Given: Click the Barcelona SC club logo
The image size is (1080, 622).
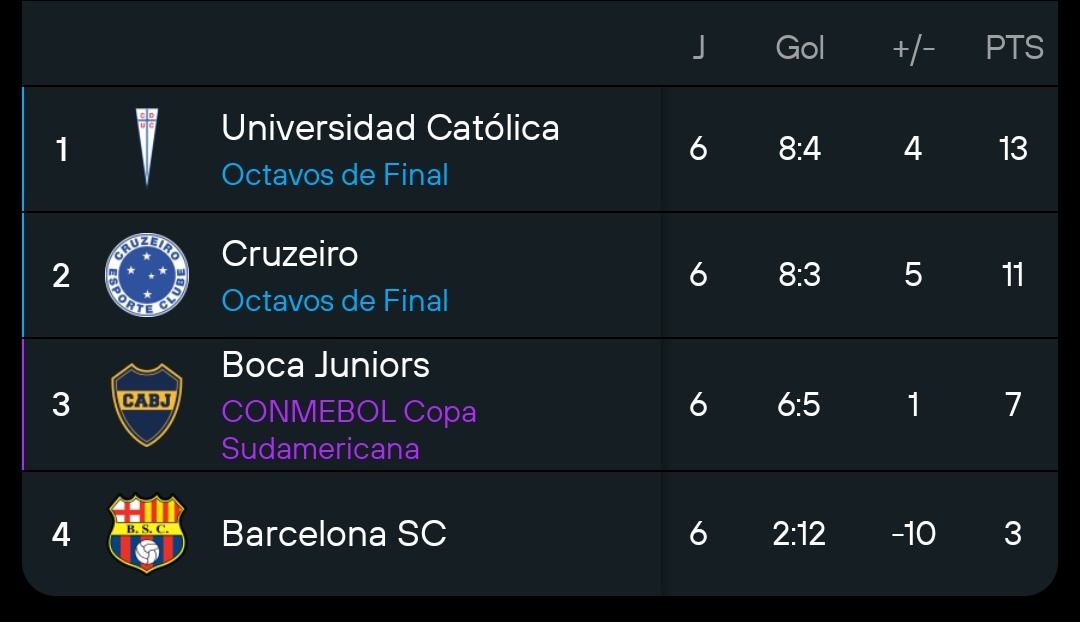Looking at the screenshot, I should coord(147,533).
